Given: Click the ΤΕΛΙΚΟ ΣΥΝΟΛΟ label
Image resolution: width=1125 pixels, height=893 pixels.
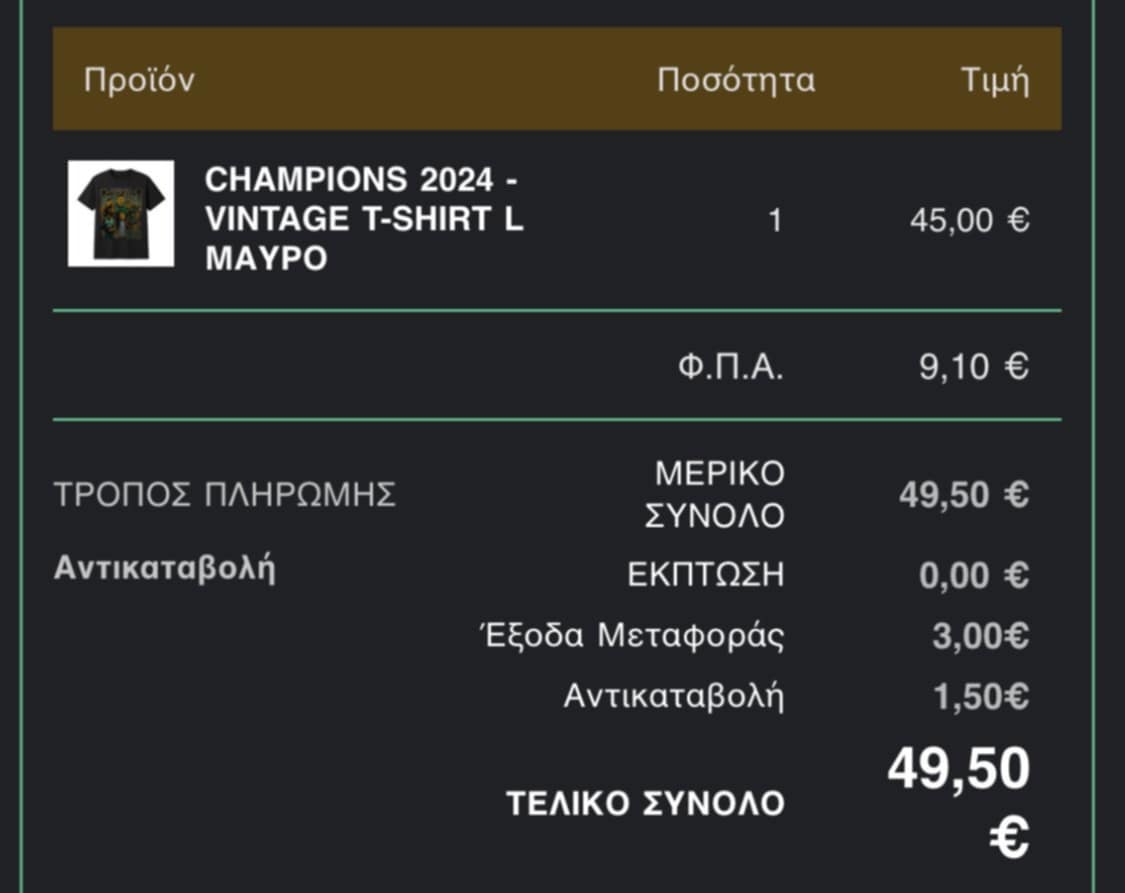Looking at the screenshot, I should point(646,803).
